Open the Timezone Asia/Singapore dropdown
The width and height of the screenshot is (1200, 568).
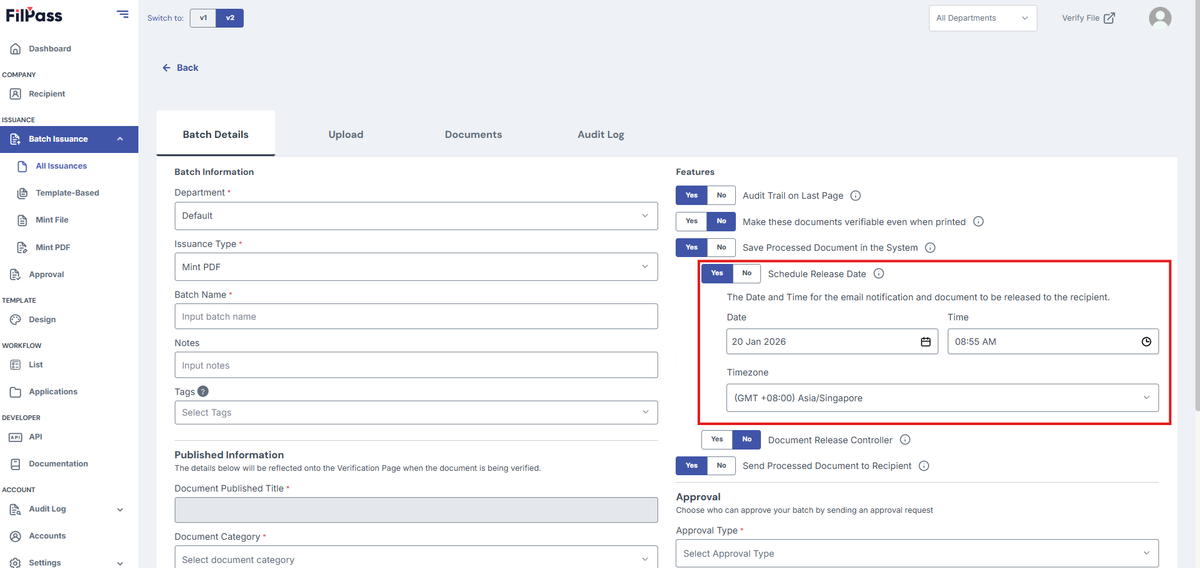coord(943,398)
